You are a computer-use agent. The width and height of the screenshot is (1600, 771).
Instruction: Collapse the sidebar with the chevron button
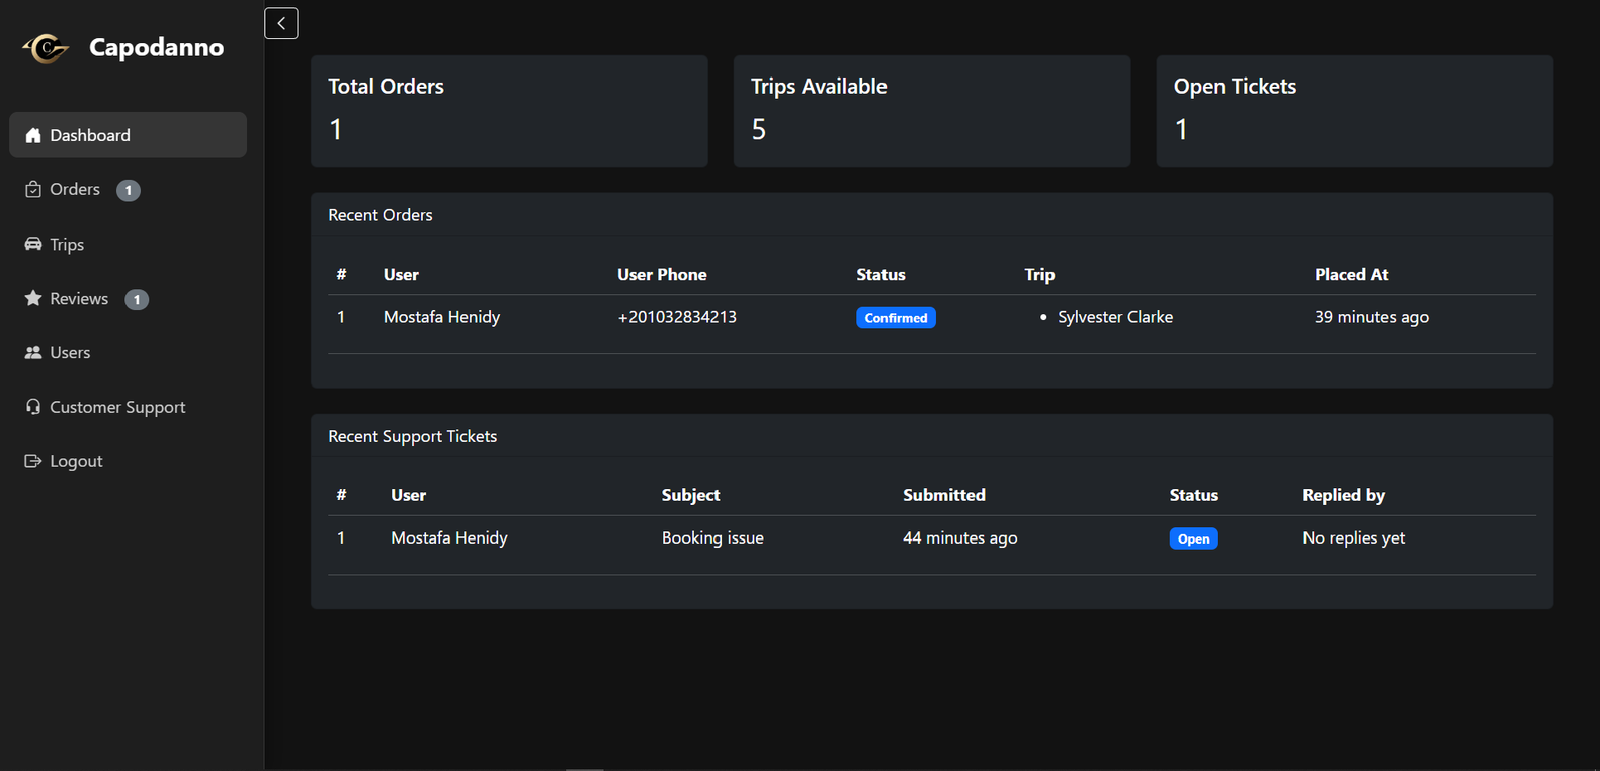tap(281, 23)
